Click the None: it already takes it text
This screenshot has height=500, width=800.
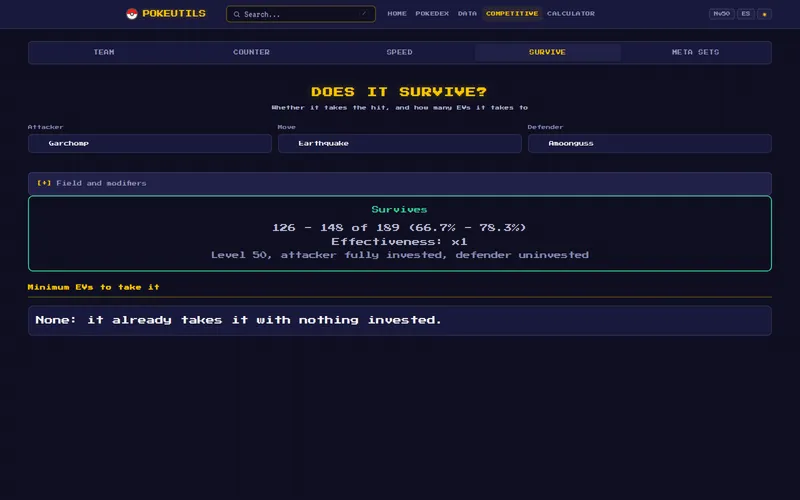[238, 320]
